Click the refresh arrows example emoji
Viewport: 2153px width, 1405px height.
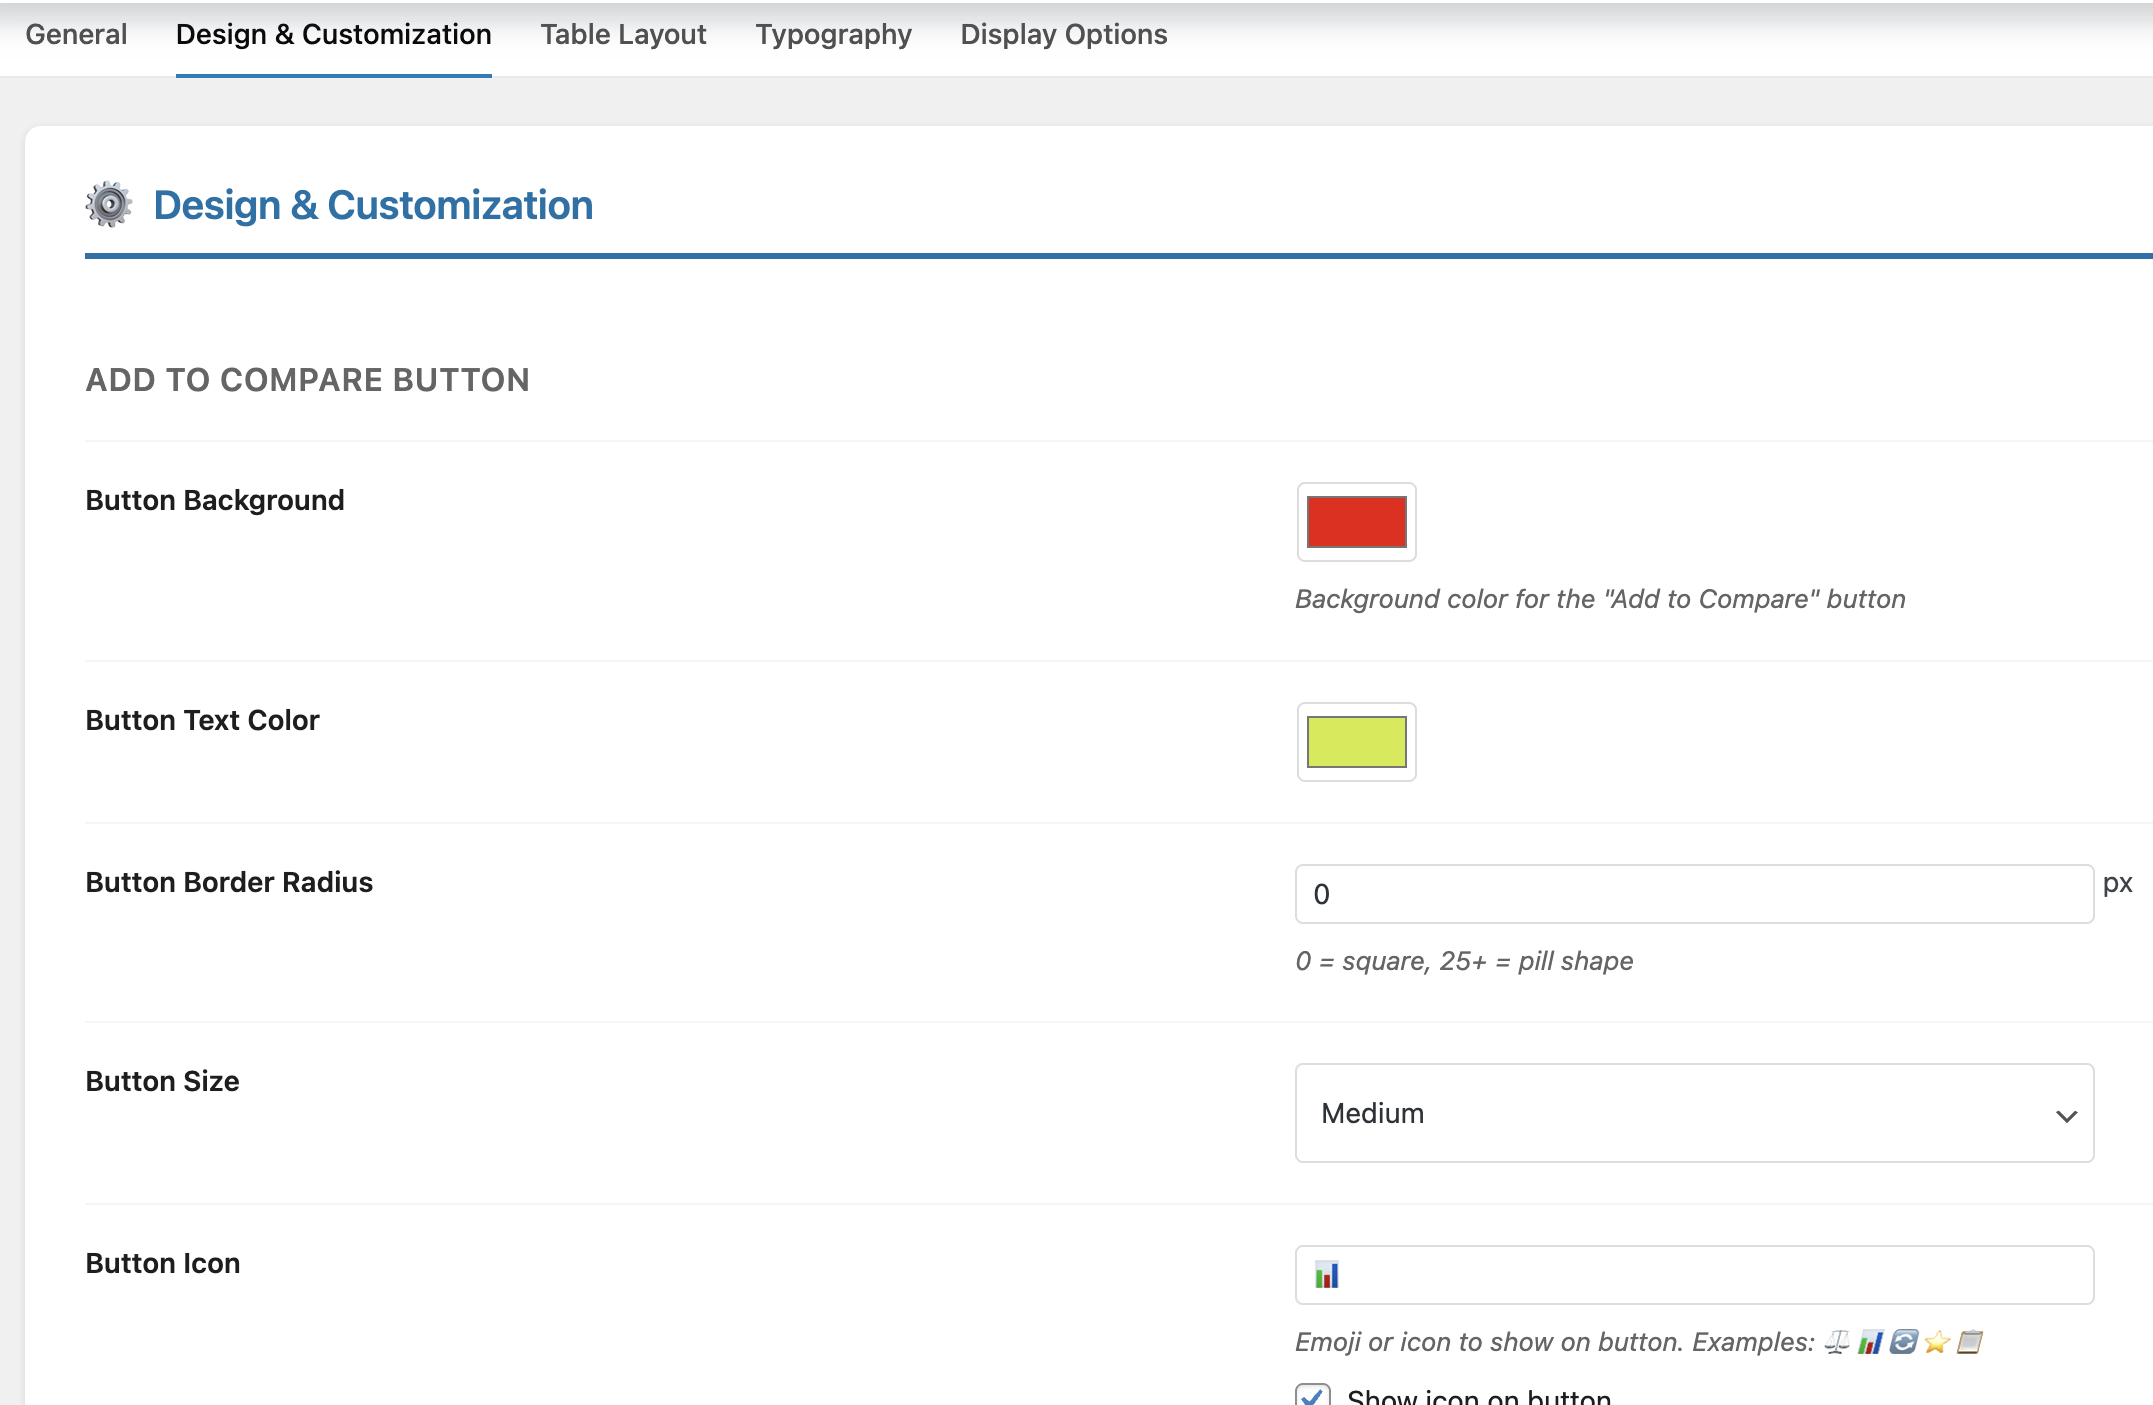click(x=1903, y=1342)
